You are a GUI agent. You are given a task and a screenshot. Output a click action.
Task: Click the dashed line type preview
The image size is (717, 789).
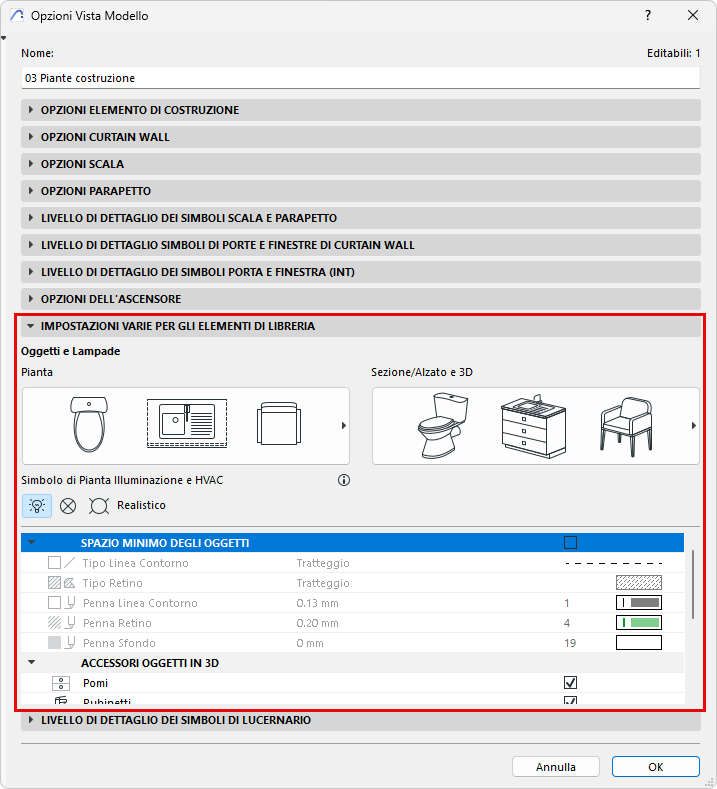coord(614,563)
